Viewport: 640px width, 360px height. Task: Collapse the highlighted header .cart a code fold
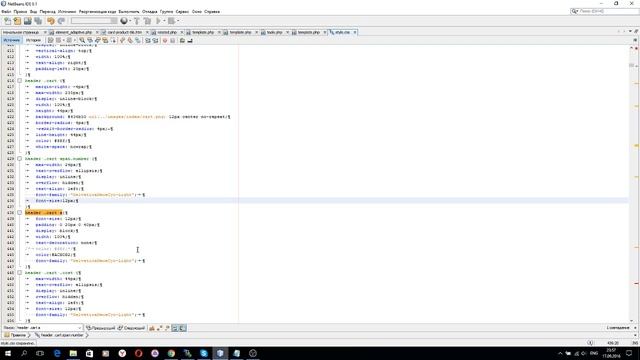(20, 213)
